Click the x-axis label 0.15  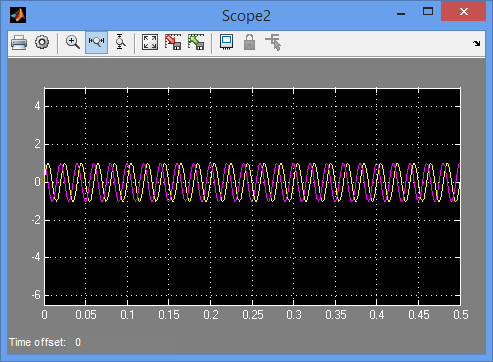[169, 315]
